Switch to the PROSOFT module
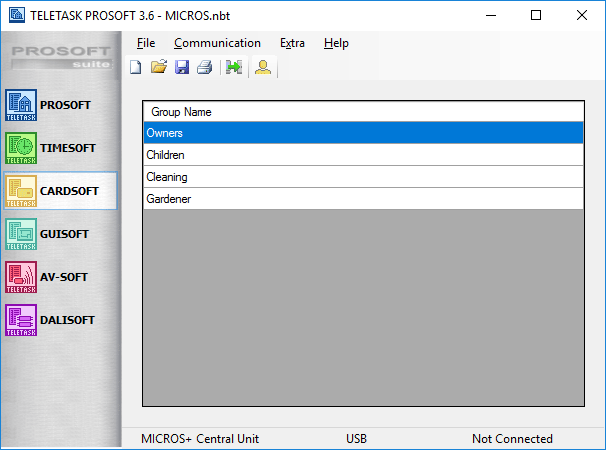The image size is (606, 450). click(x=60, y=104)
